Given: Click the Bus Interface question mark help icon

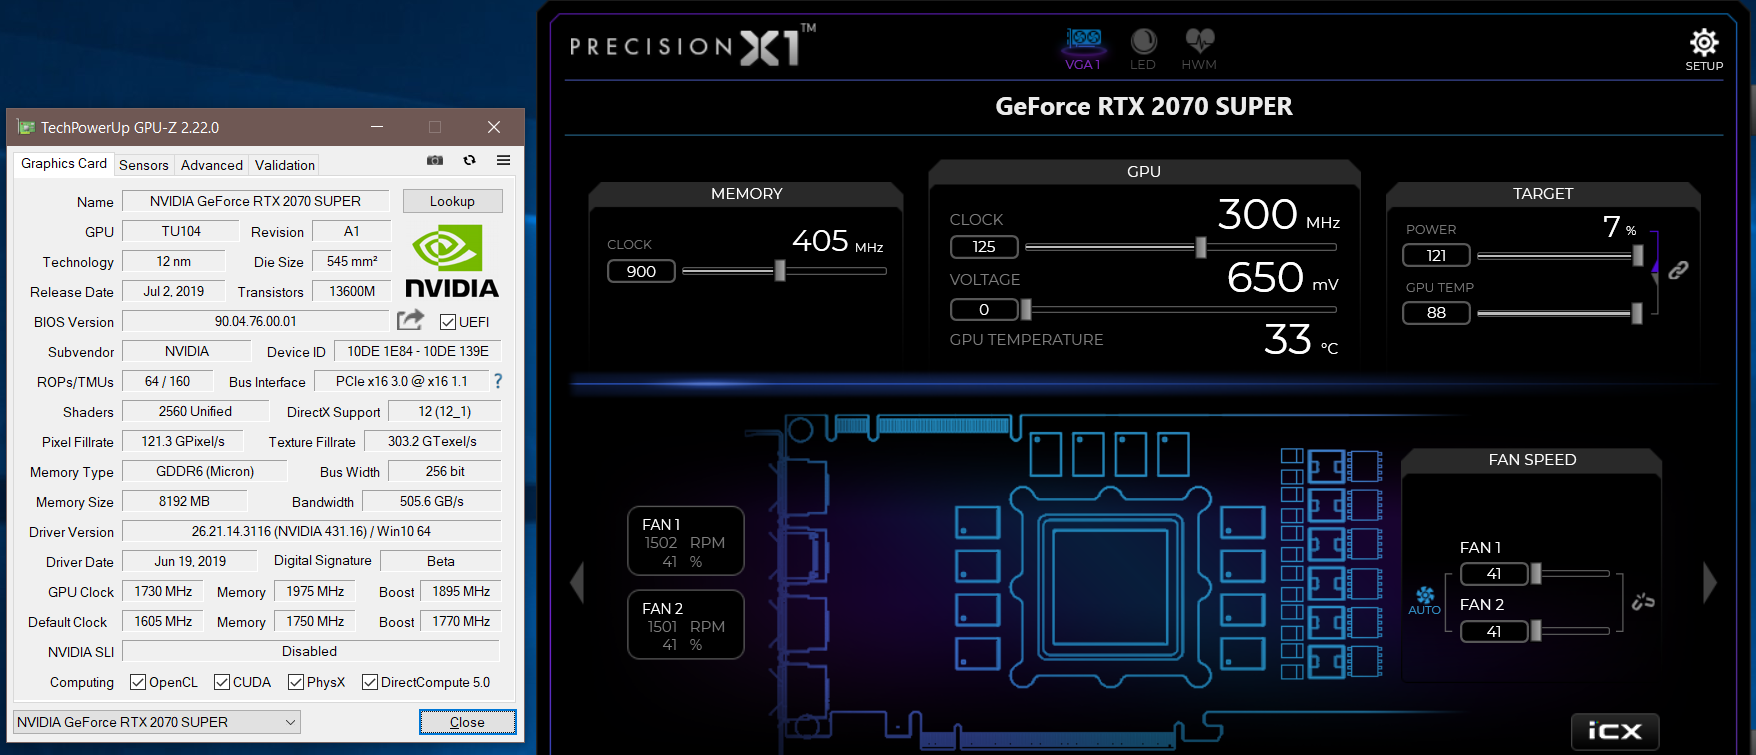Looking at the screenshot, I should (x=498, y=381).
